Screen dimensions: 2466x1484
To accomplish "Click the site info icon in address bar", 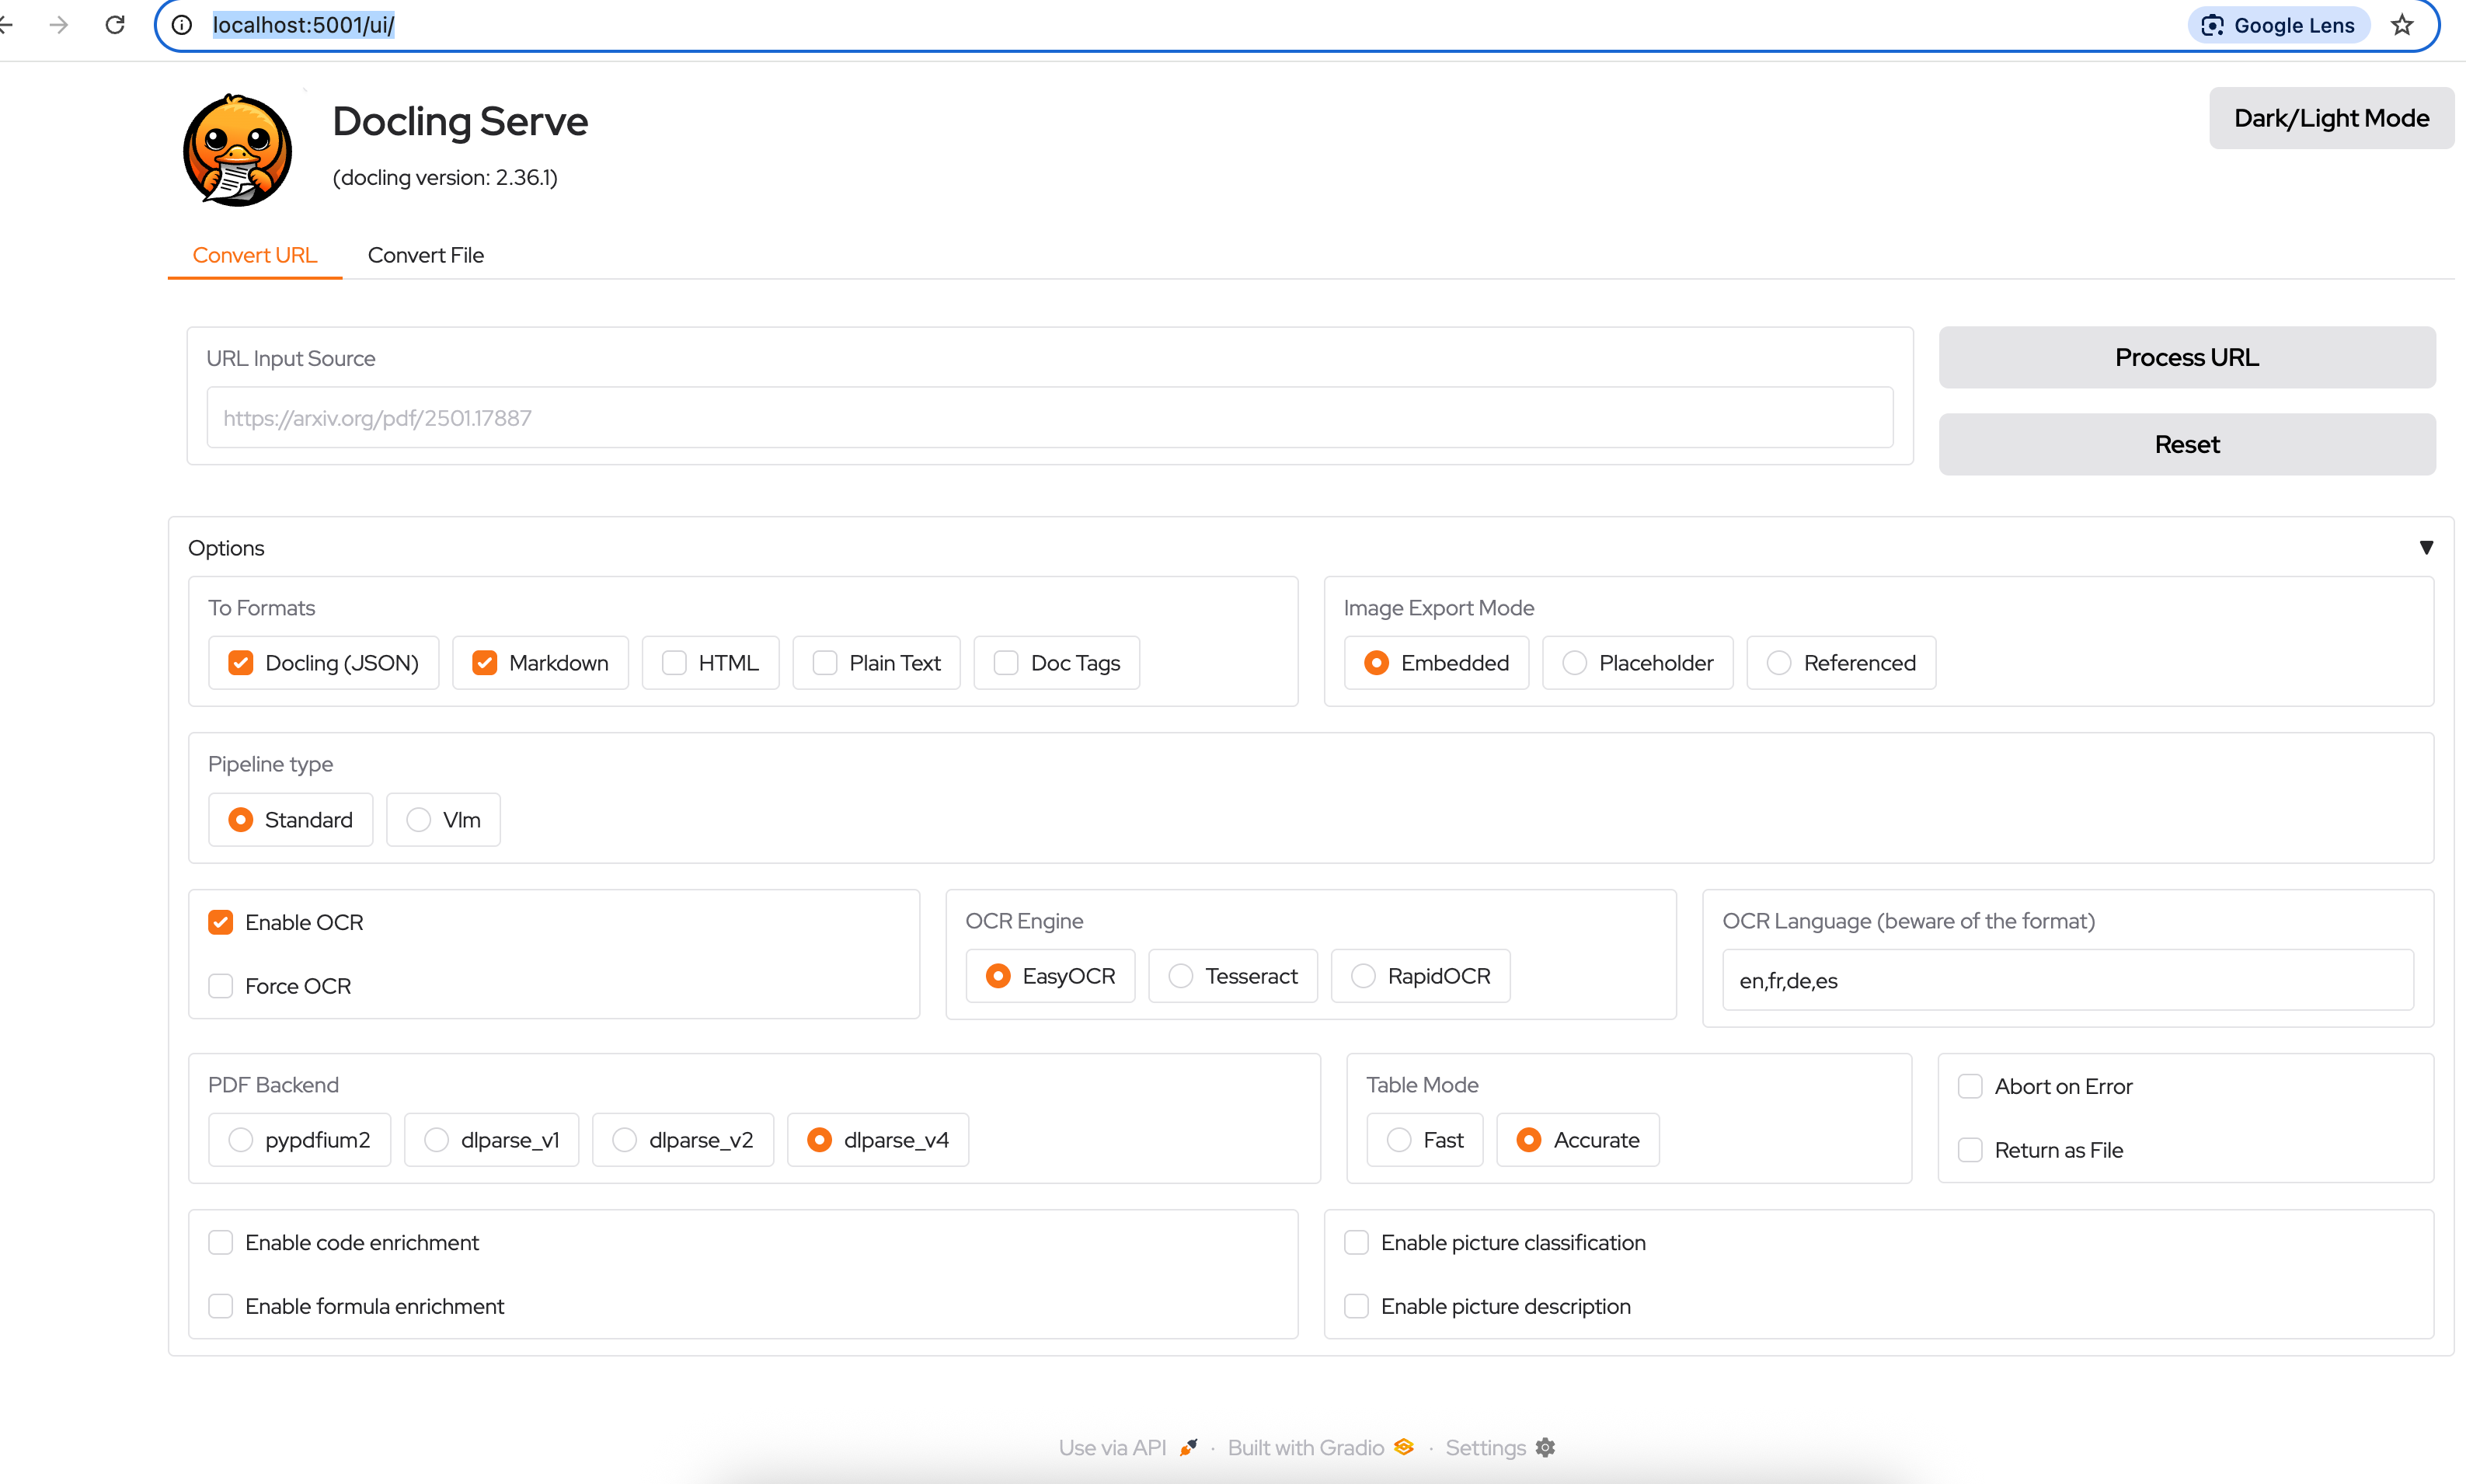I will click(x=181, y=25).
